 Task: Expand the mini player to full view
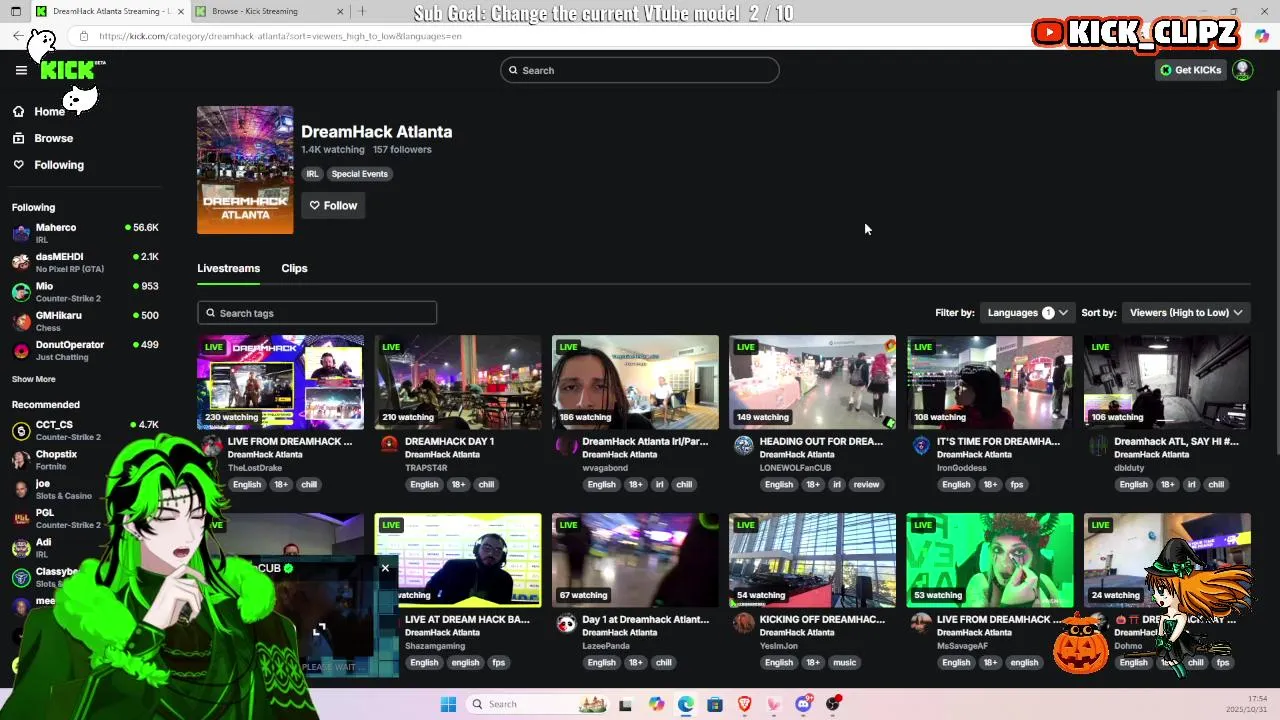[x=319, y=629]
